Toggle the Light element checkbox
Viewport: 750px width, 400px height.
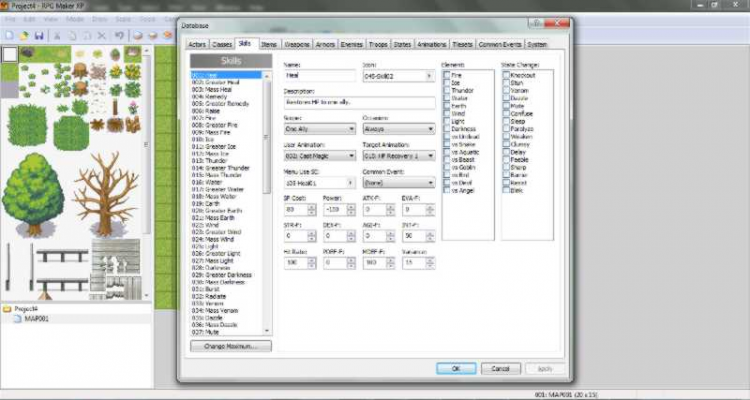click(447, 122)
